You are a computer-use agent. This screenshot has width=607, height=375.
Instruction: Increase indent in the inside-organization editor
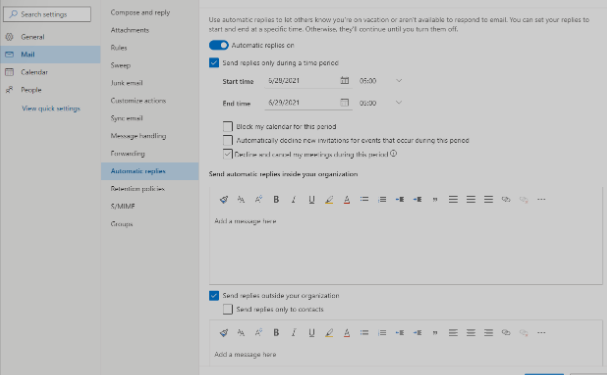(x=417, y=200)
